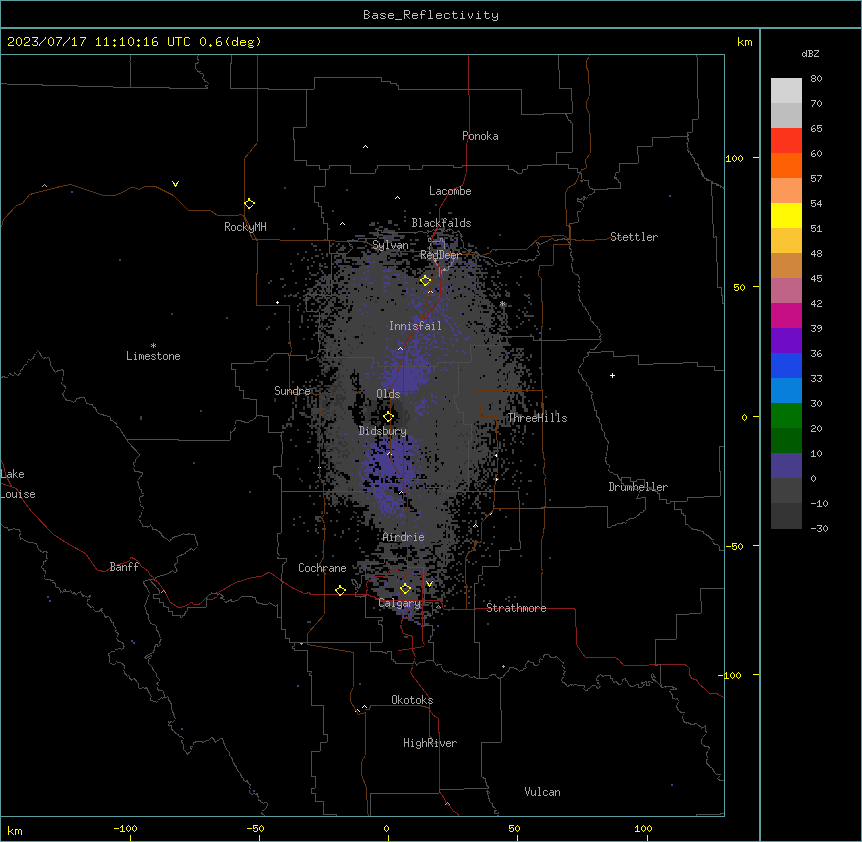Screen dimensions: 862x842
Task: Click the Drumheller label
Action: 638,487
